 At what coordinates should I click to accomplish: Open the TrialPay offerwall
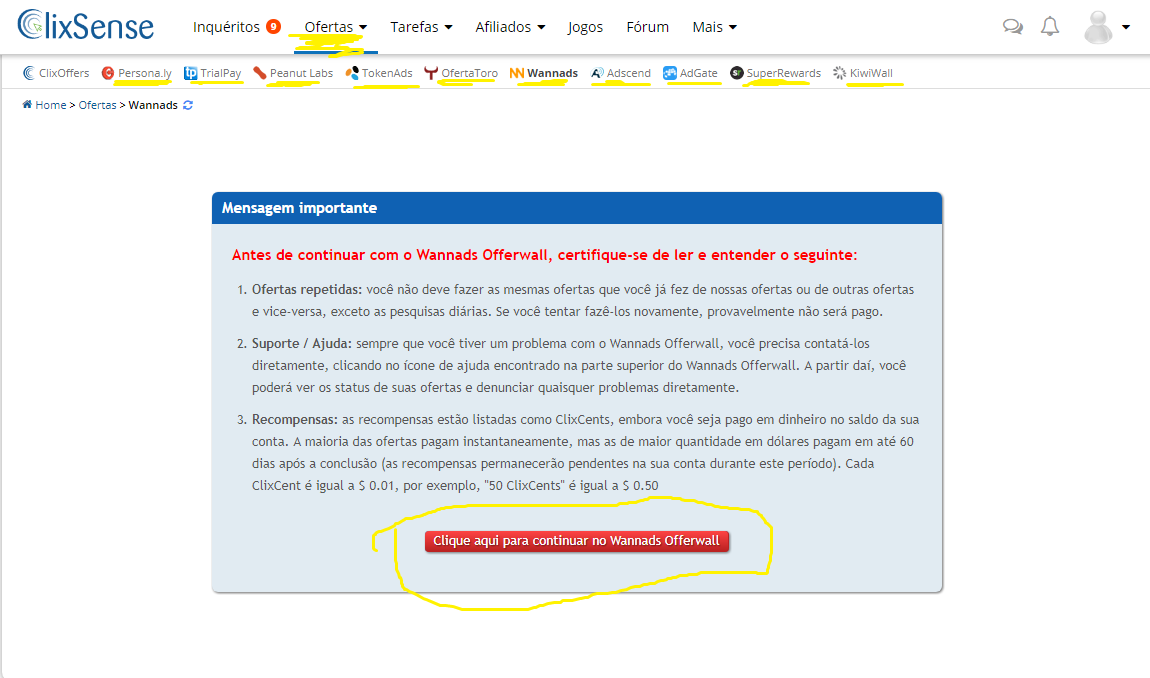click(x=213, y=73)
